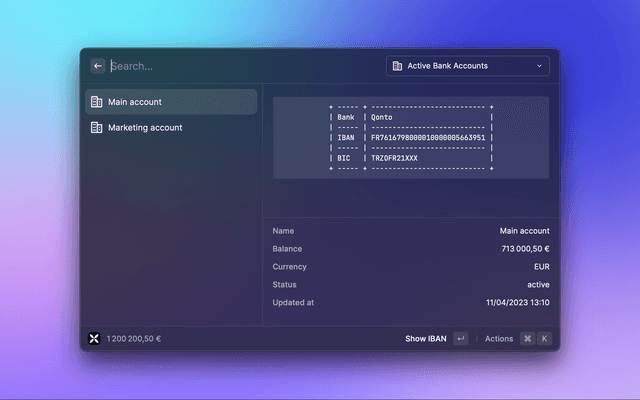Click the bank icon beside Marketing account

tap(97, 128)
